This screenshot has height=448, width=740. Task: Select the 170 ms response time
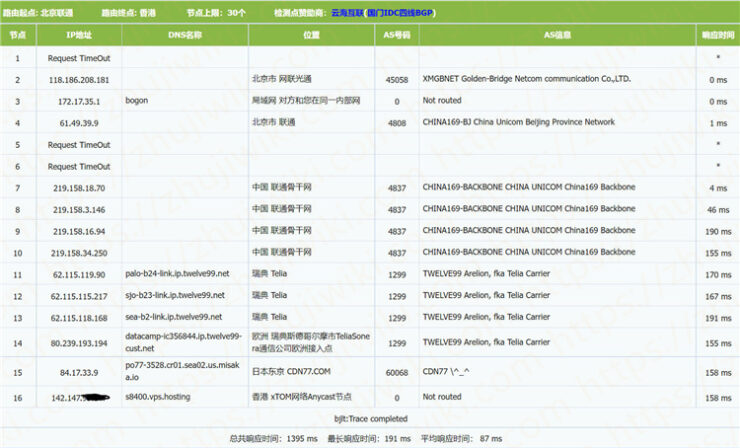718,275
